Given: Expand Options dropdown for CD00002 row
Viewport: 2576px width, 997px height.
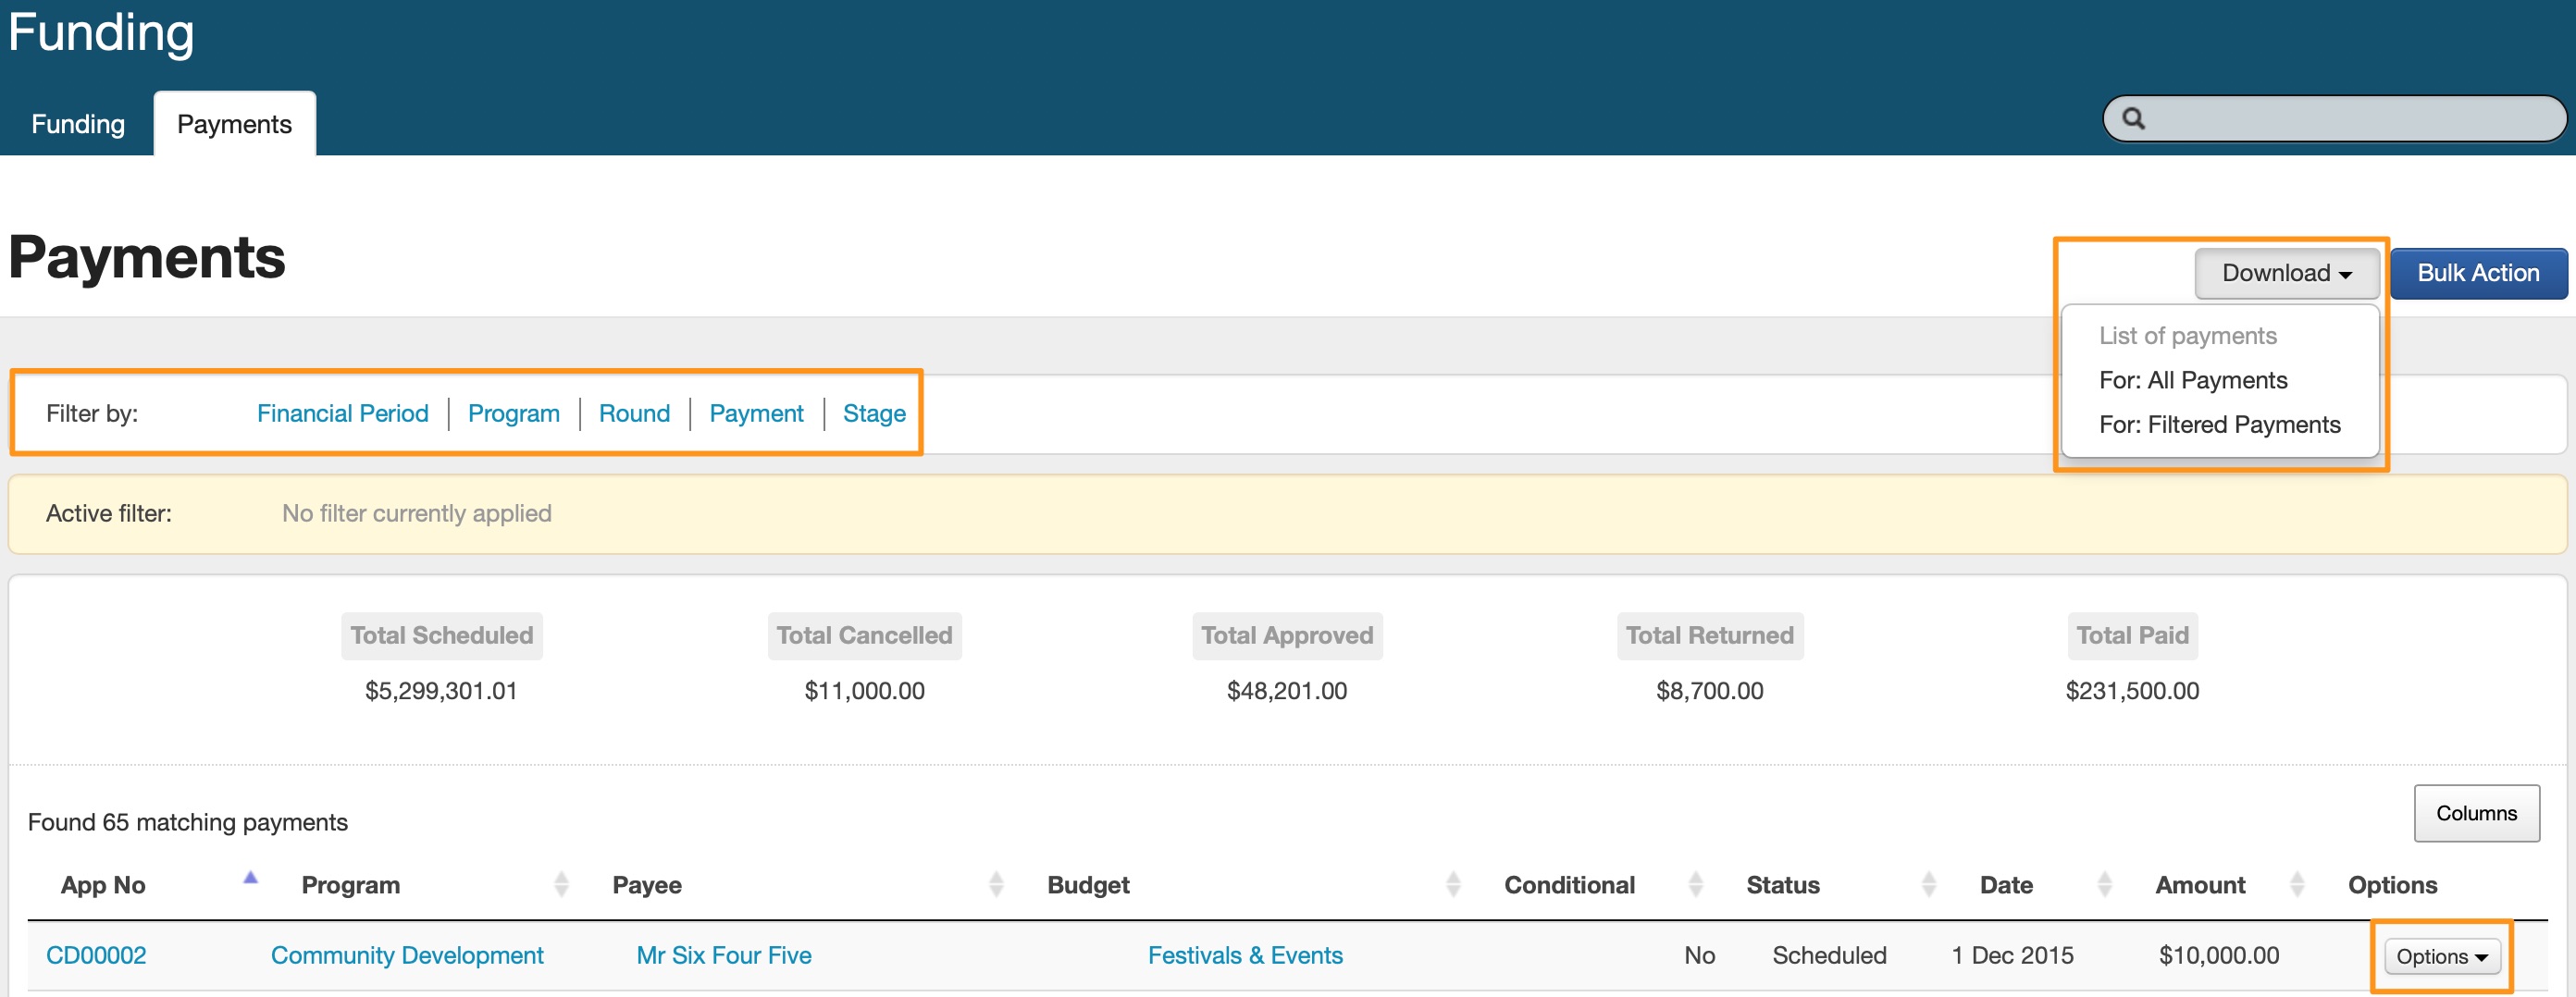Looking at the screenshot, I should pos(2441,956).
